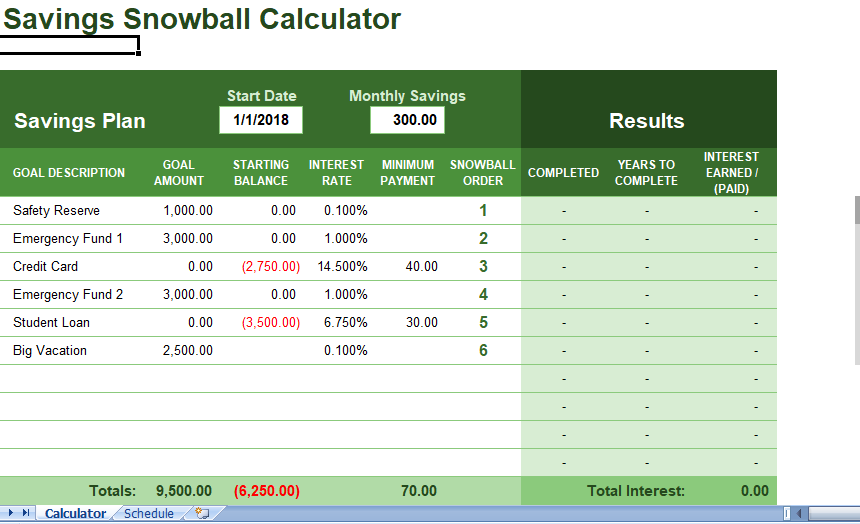
Task: Click the Results section heading
Action: click(647, 121)
